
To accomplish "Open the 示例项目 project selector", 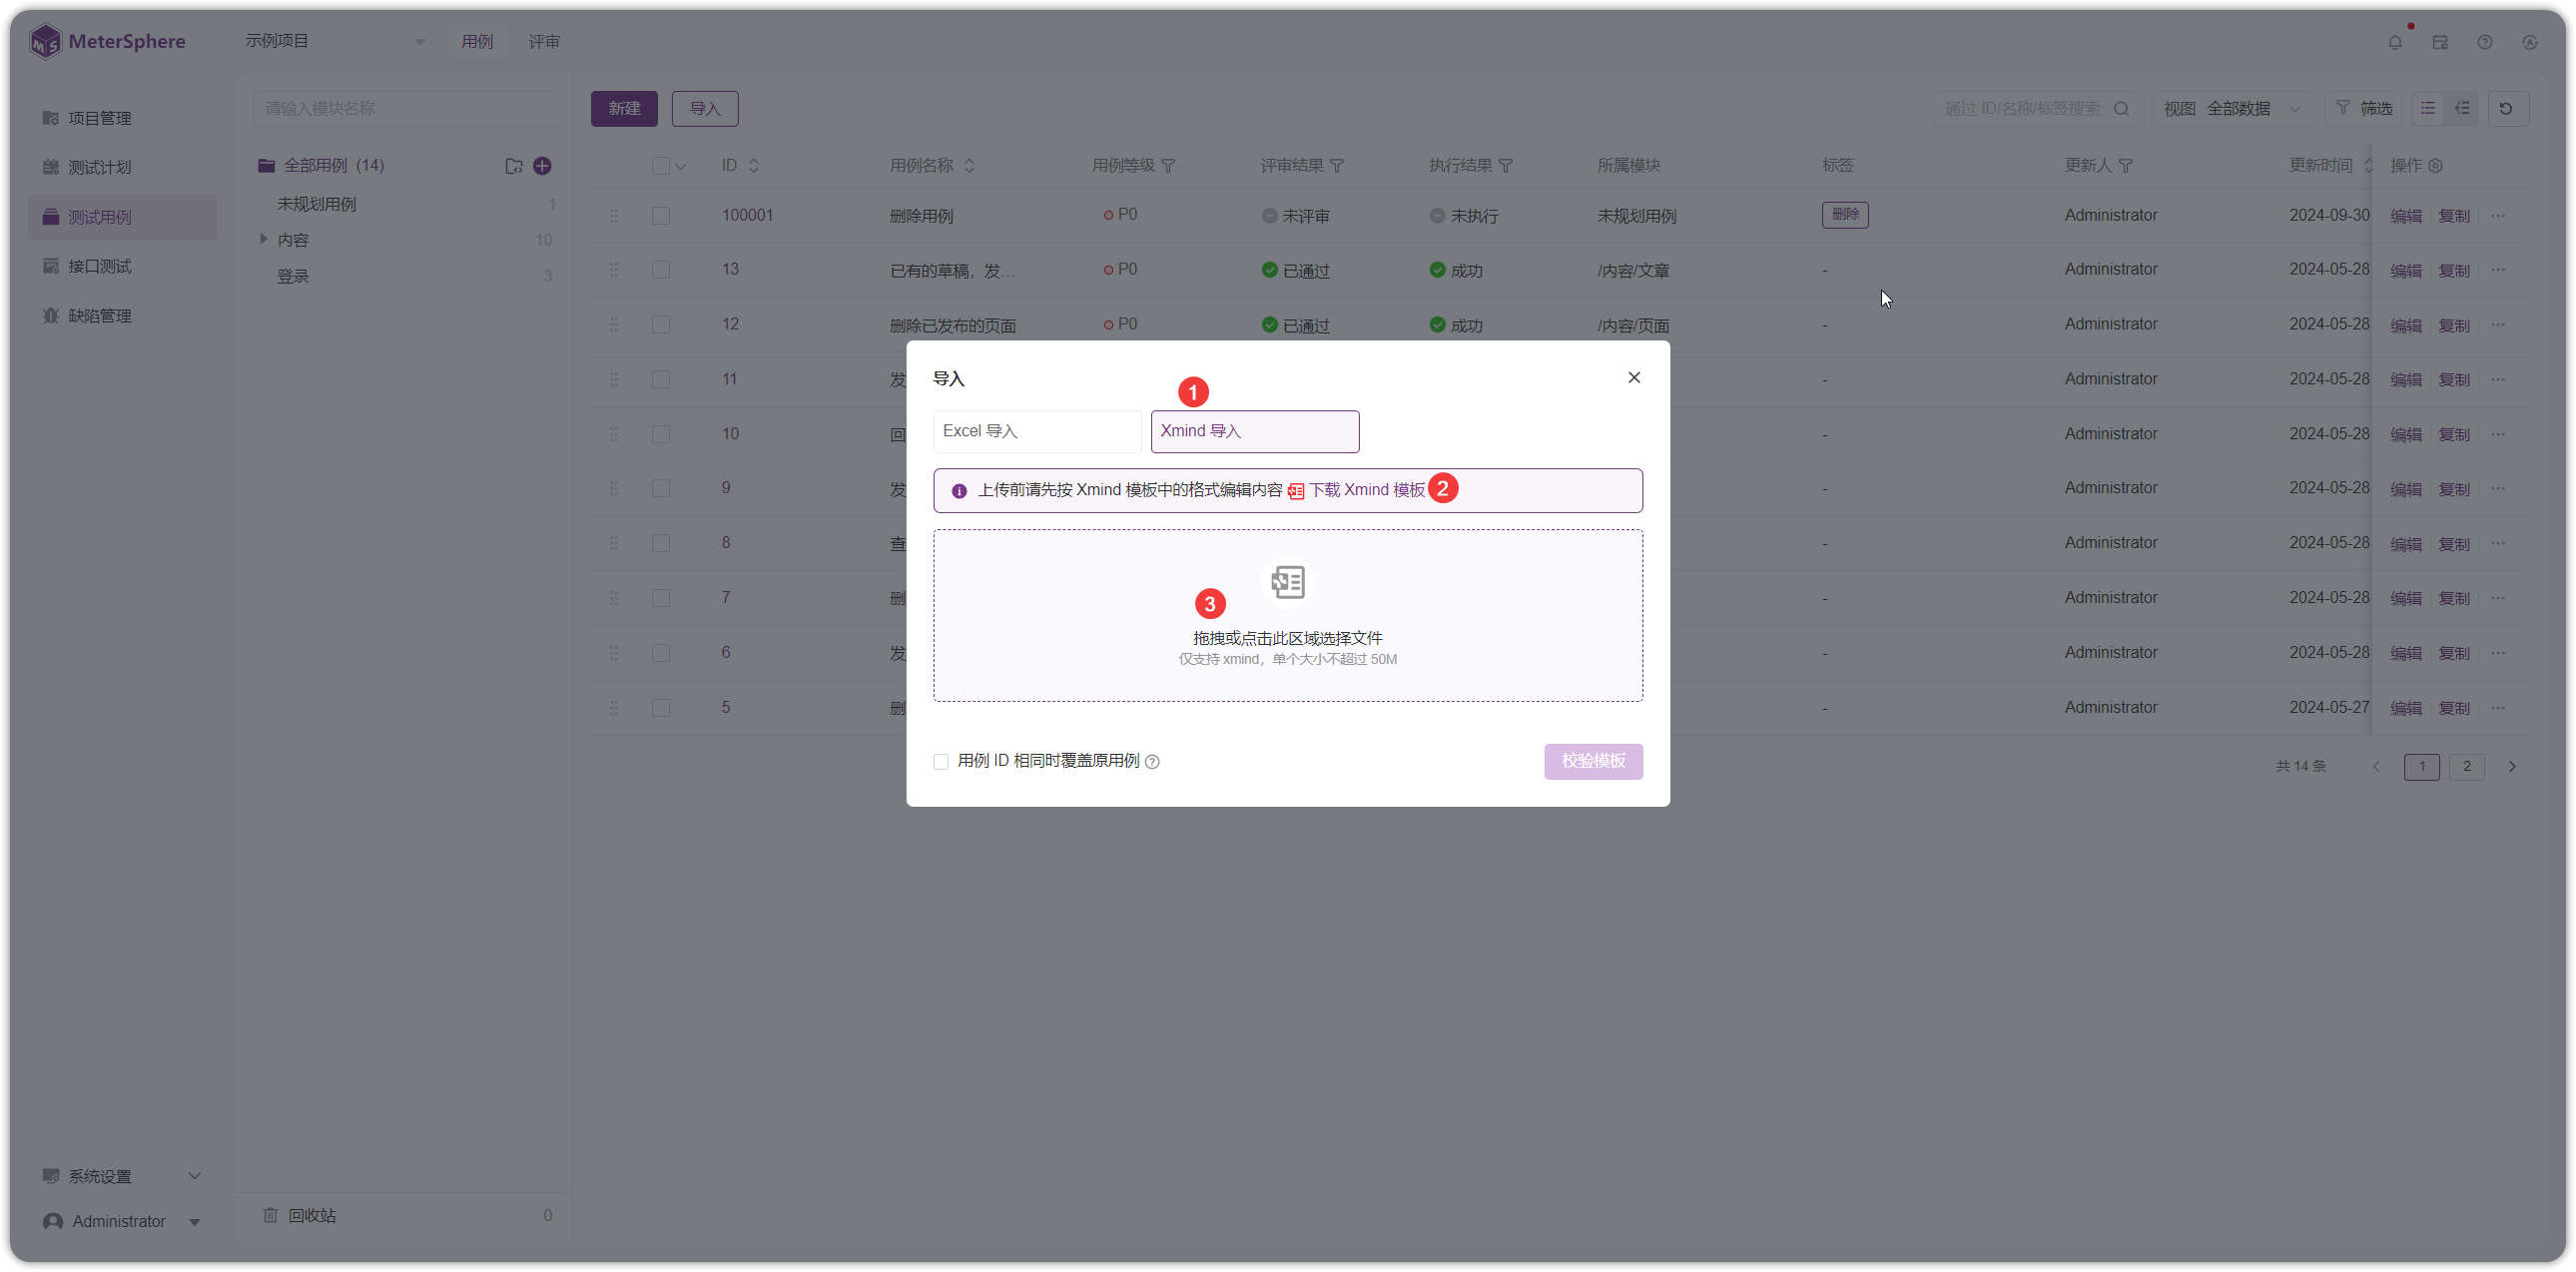I will click(x=335, y=41).
